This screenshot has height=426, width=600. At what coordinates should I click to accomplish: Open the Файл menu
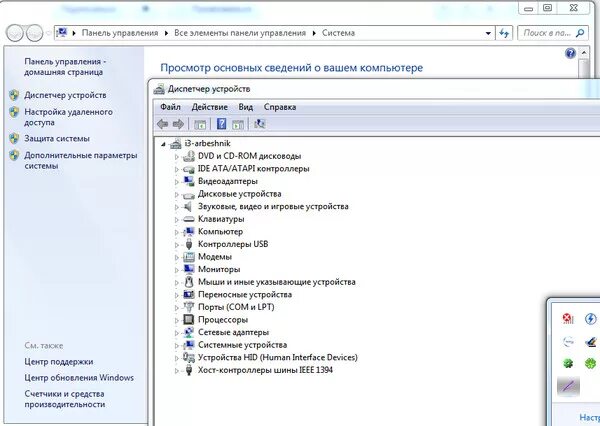(x=170, y=107)
